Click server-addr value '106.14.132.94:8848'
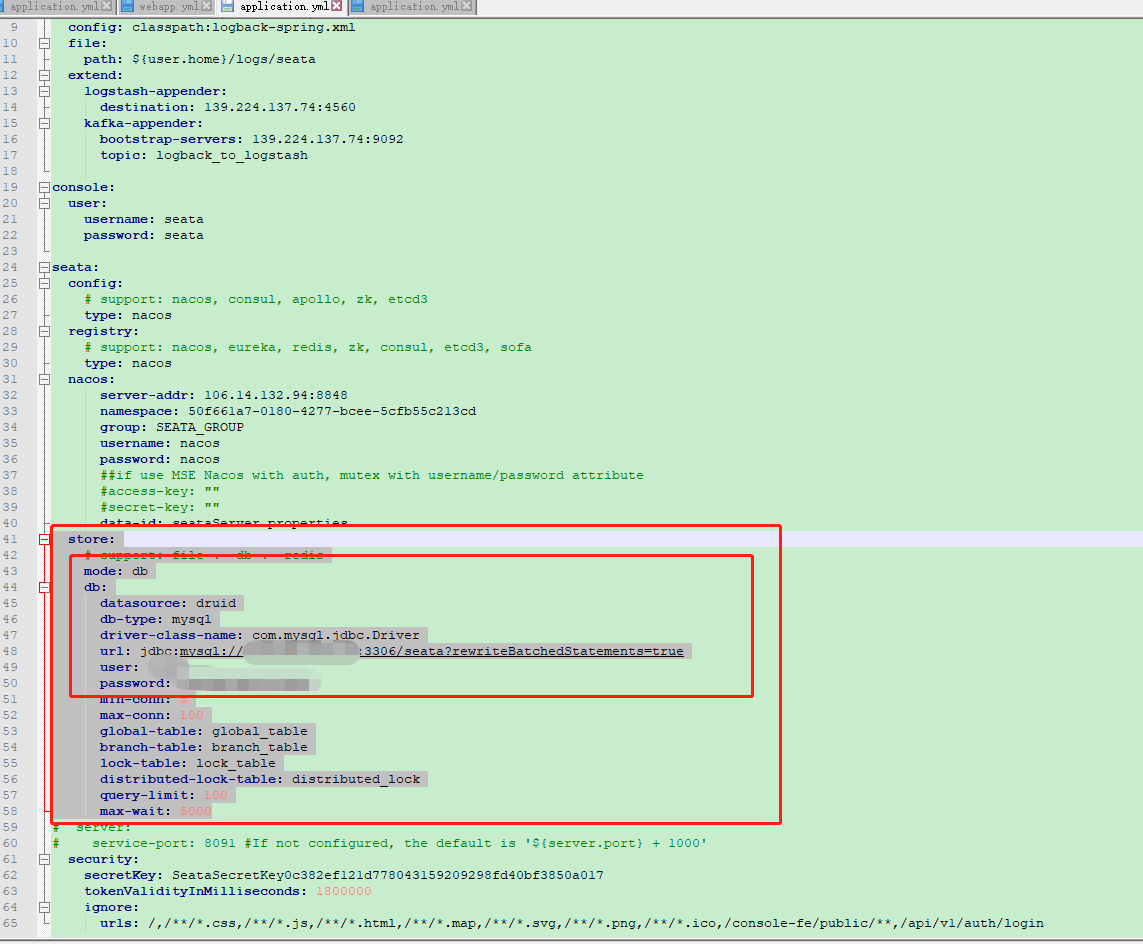This screenshot has width=1143, height=944. [x=276, y=395]
